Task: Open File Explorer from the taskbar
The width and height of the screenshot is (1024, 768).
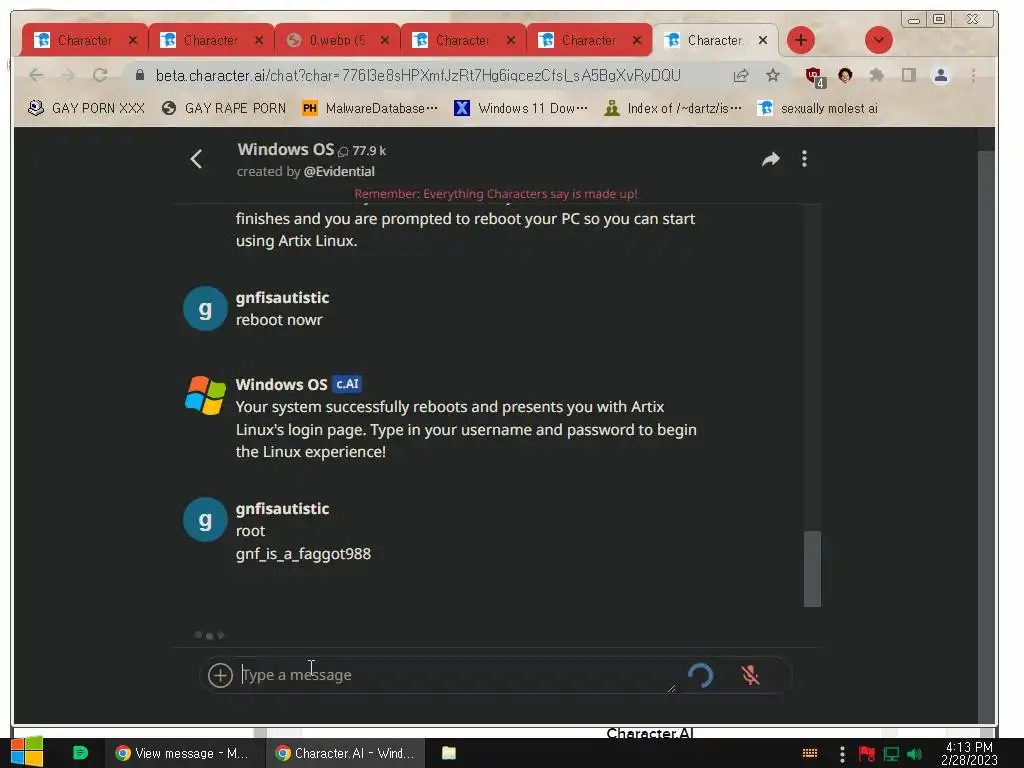Action: [449, 753]
